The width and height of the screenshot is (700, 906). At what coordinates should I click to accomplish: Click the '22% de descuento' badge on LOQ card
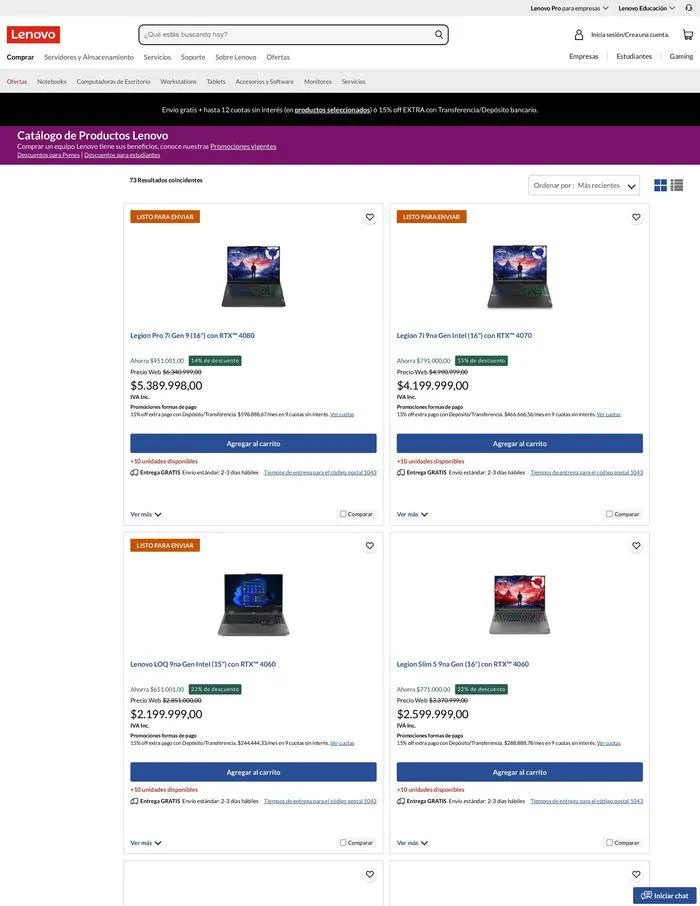(215, 689)
